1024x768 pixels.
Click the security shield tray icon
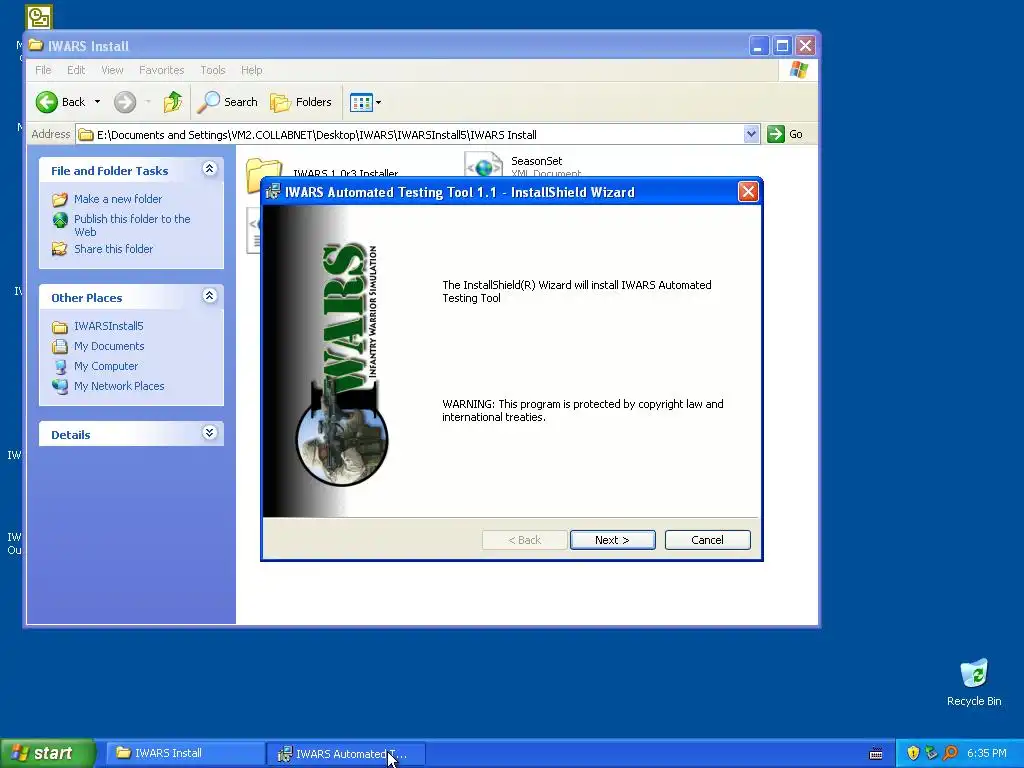(913, 753)
